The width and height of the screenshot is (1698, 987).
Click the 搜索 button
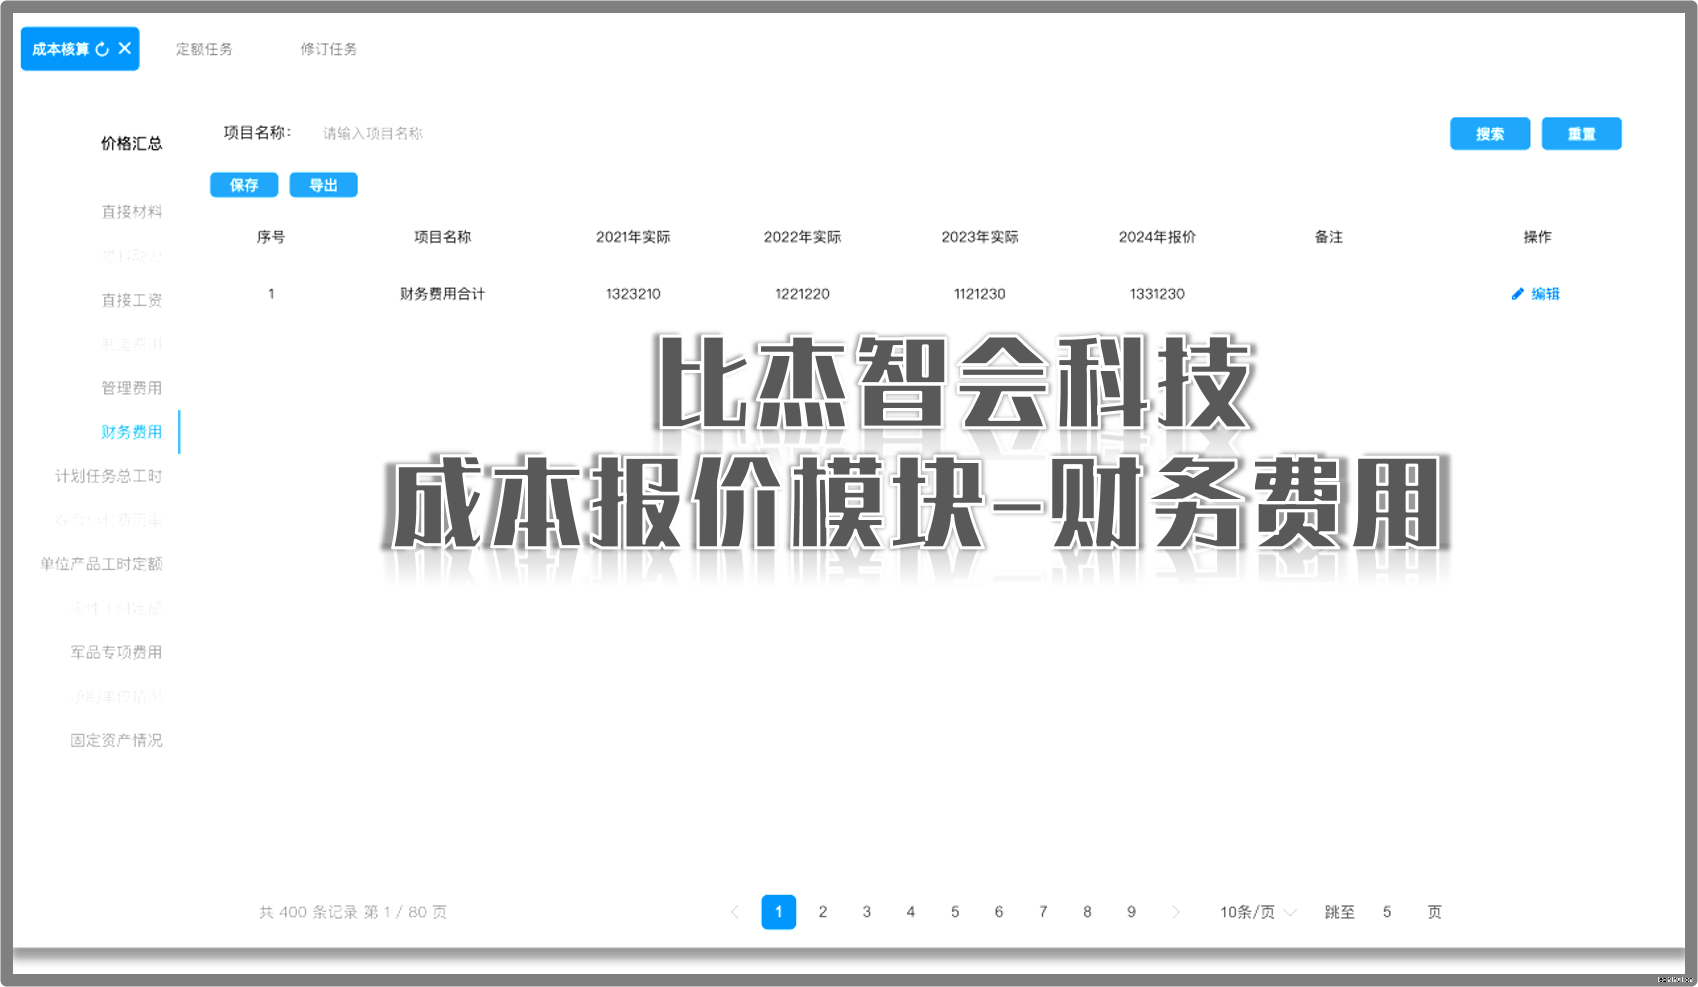coord(1489,134)
